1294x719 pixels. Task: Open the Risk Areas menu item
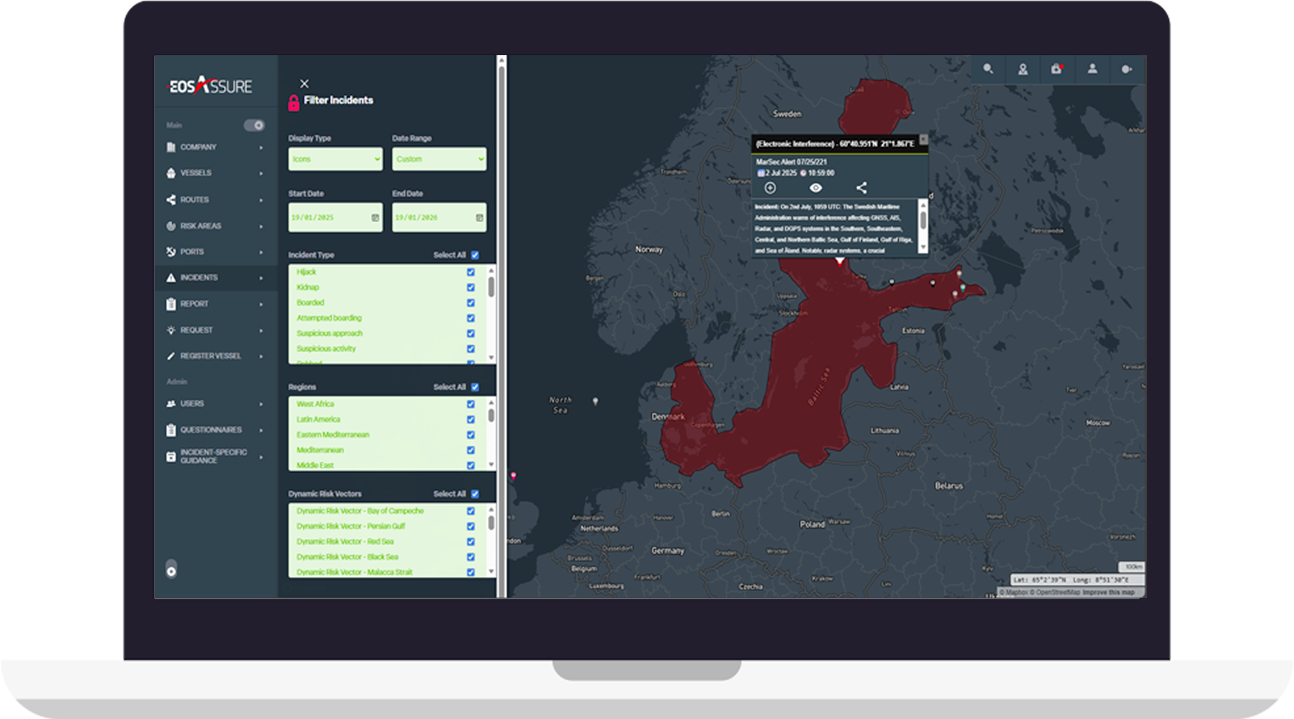pyautogui.click(x=201, y=226)
